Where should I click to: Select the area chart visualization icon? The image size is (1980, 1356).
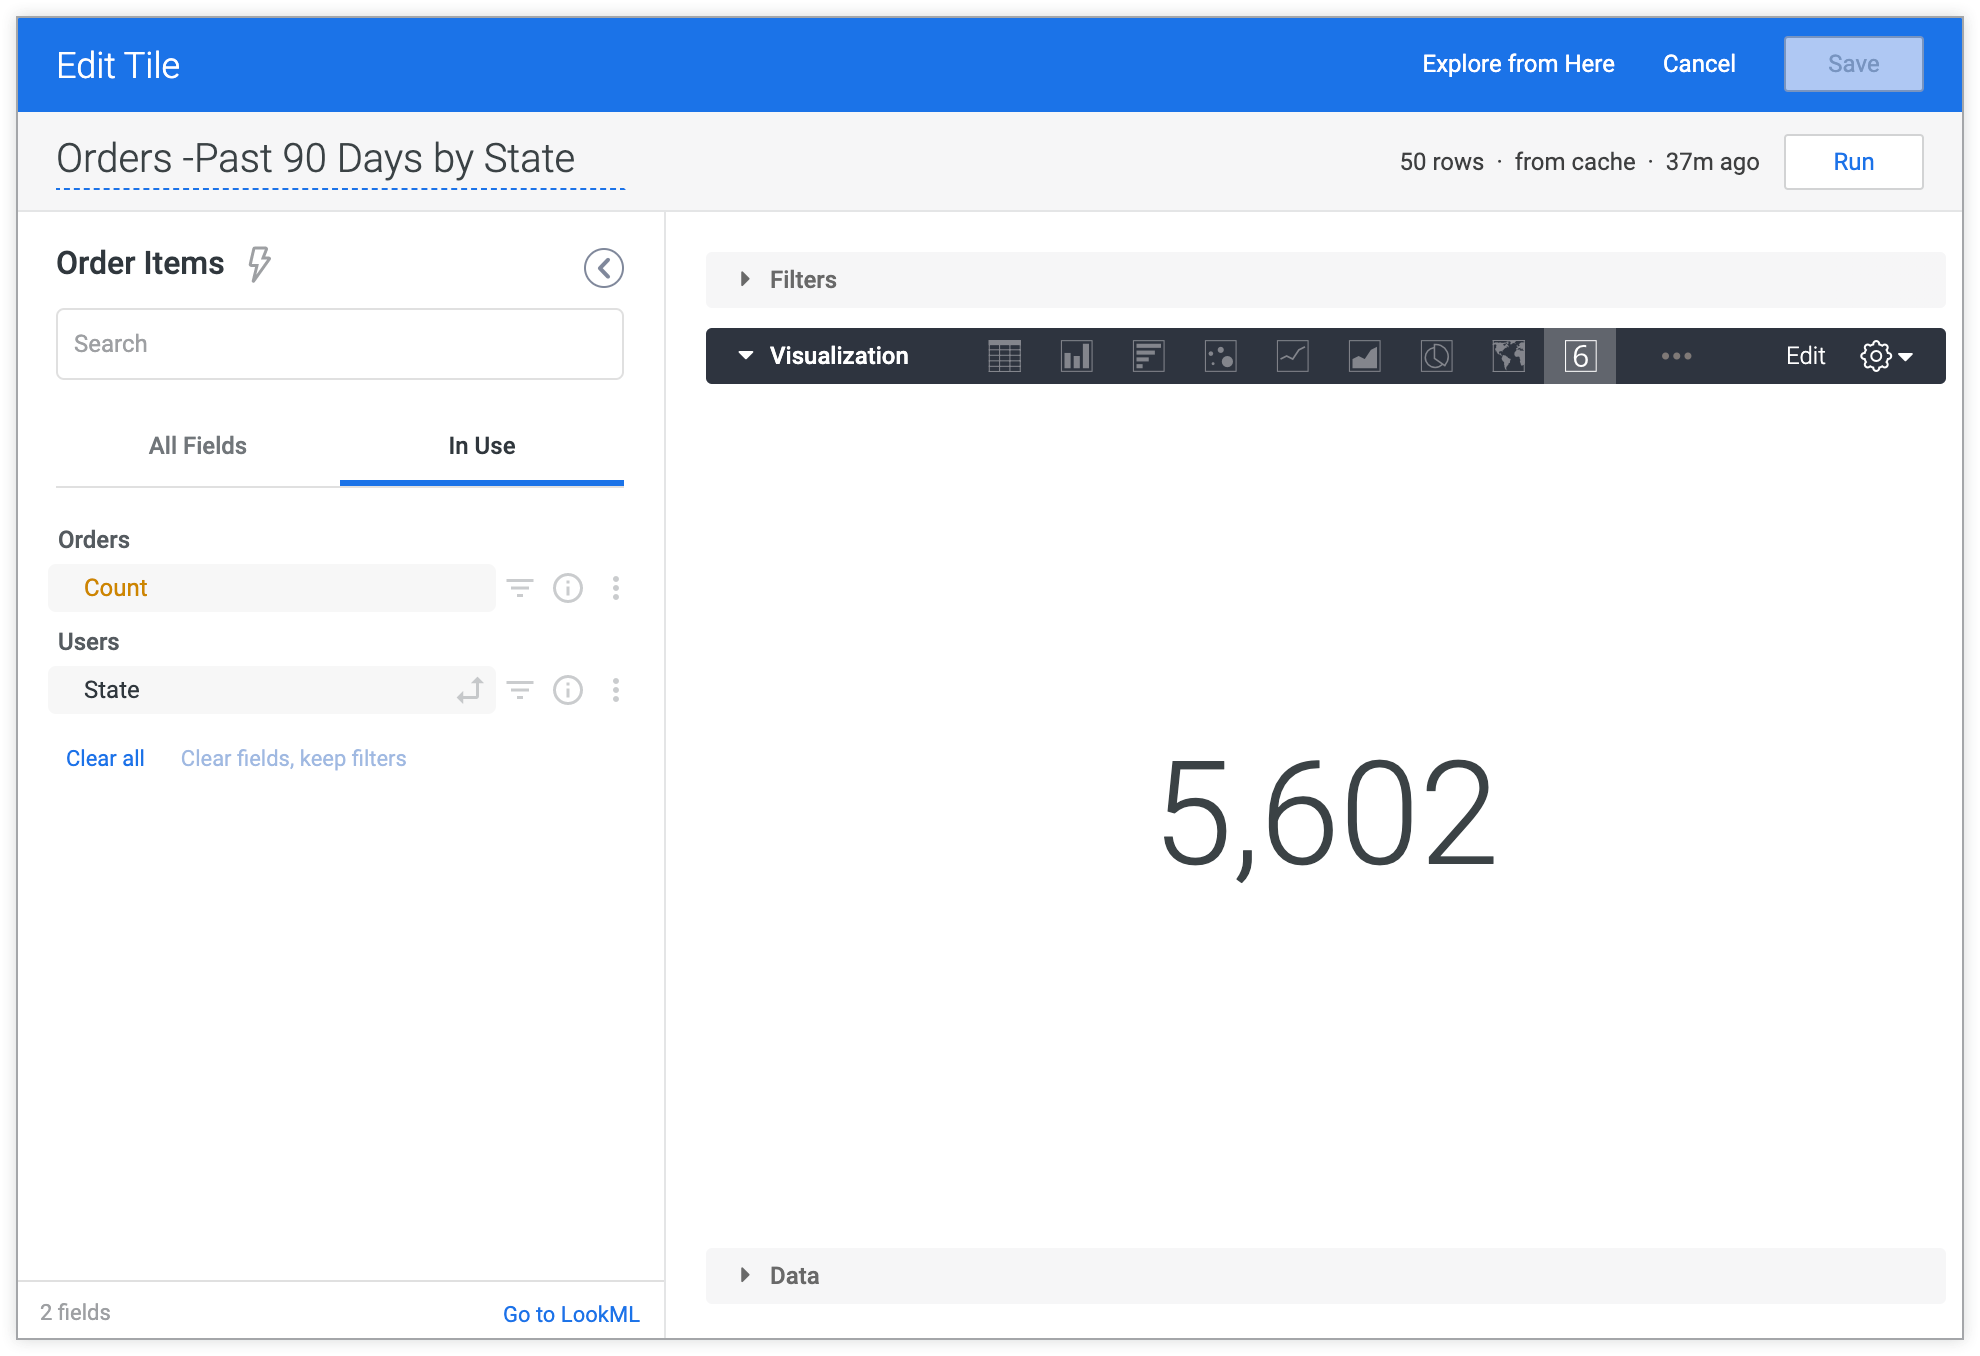click(x=1362, y=355)
